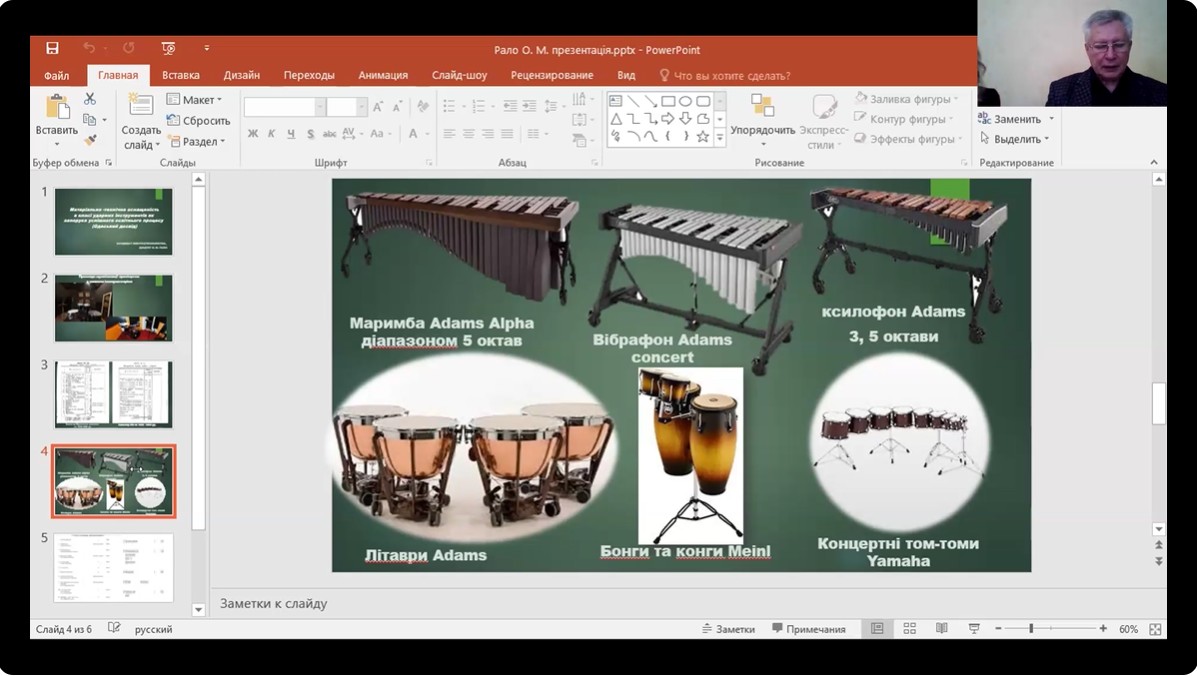This screenshot has width=1197, height=676.
Task: Open Эффекты фигуры shape effects dropdown
Action: point(906,139)
